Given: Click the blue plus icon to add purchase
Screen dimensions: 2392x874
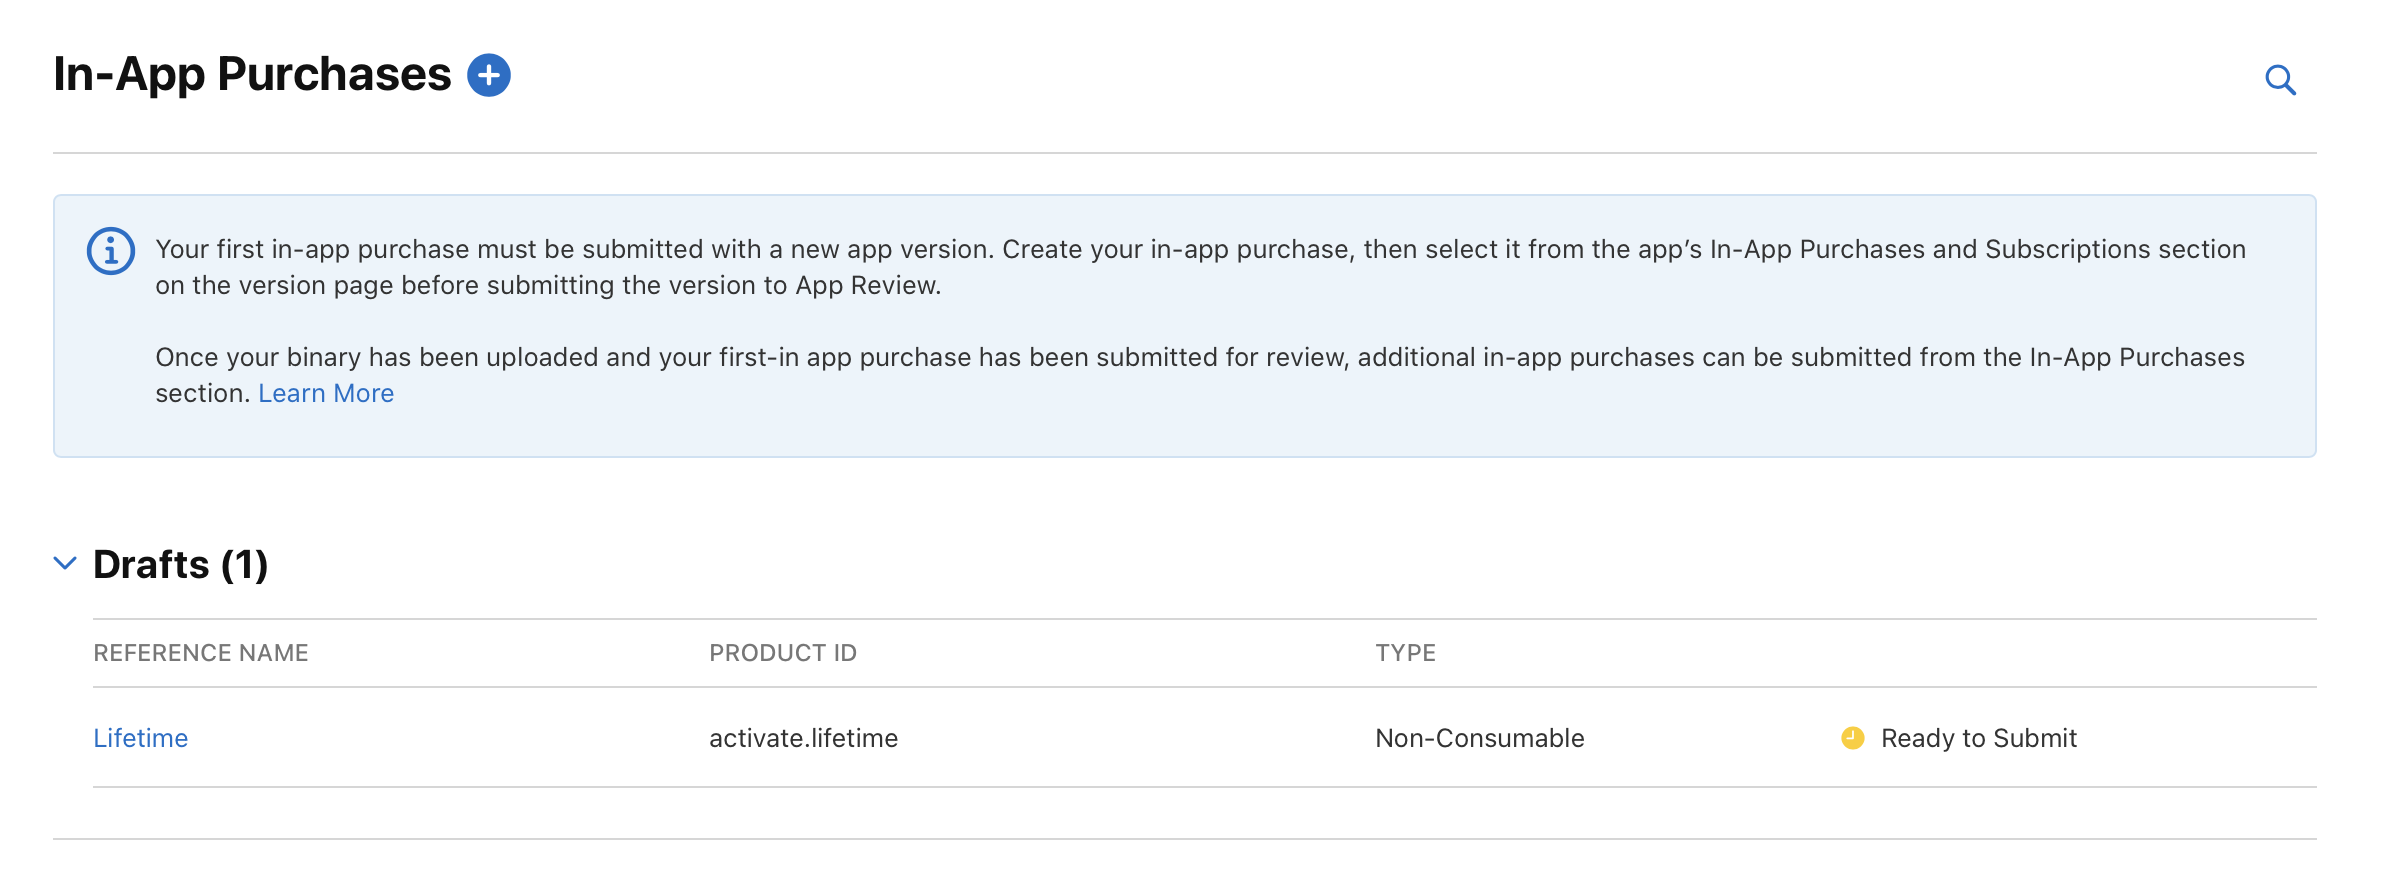Looking at the screenshot, I should click(489, 75).
